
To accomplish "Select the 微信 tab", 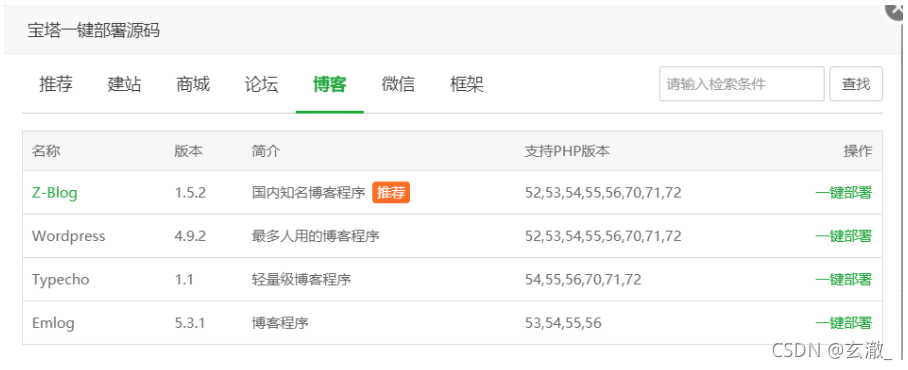I will pyautogui.click(x=398, y=85).
